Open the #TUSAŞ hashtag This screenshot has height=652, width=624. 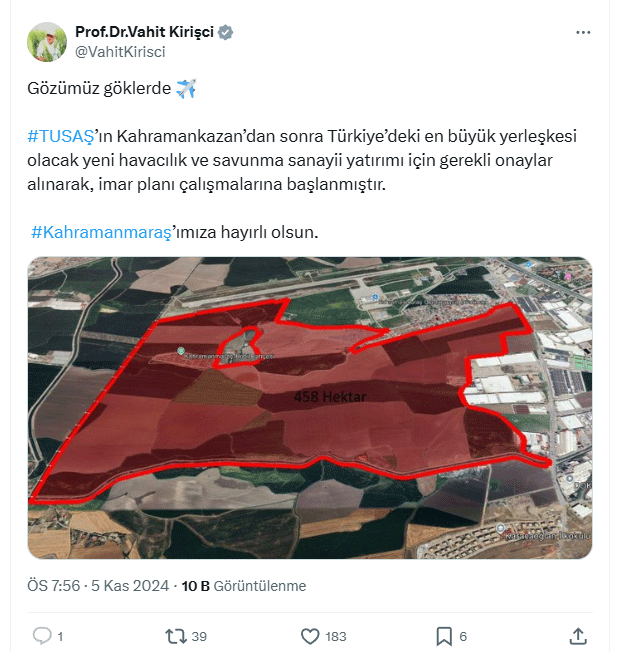click(x=61, y=136)
